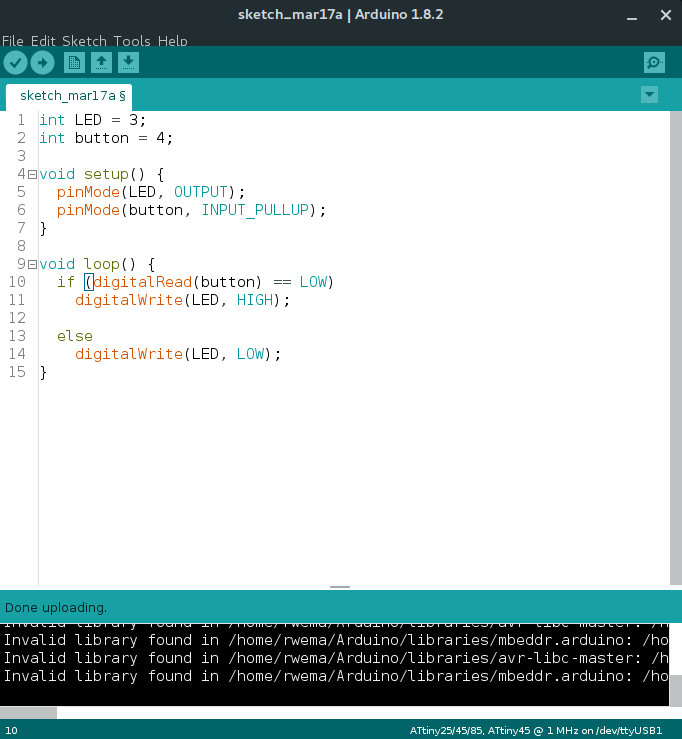Click the line number 10 in status bar
The image size is (682, 739).
11,731
